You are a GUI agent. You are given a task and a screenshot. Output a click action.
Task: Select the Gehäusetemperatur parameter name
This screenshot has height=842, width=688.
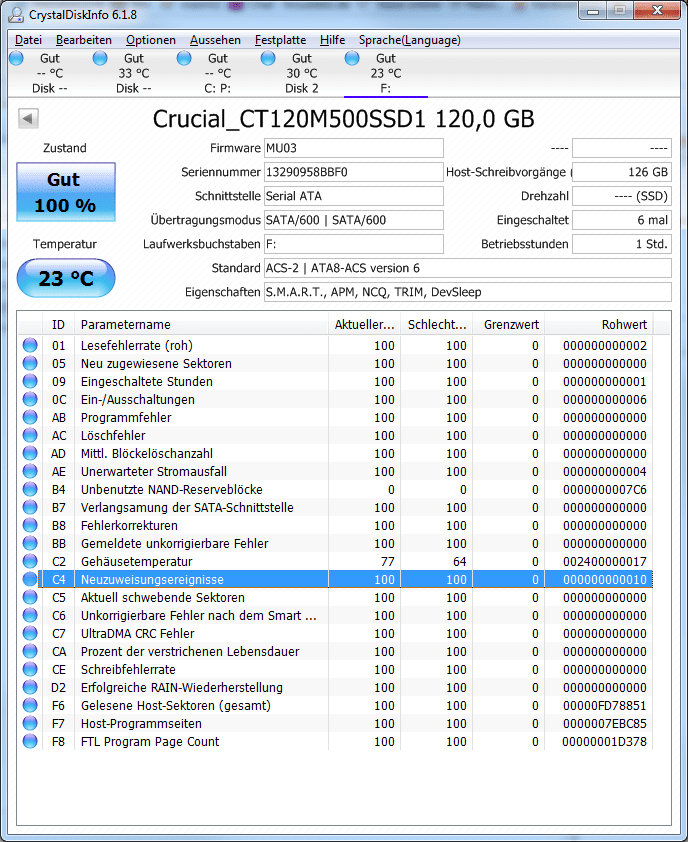[136, 561]
